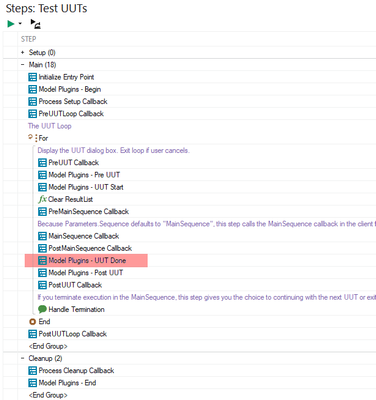Select the Model Plugins - UUT Done step
The image size is (376, 400).
pyautogui.click(x=87, y=260)
